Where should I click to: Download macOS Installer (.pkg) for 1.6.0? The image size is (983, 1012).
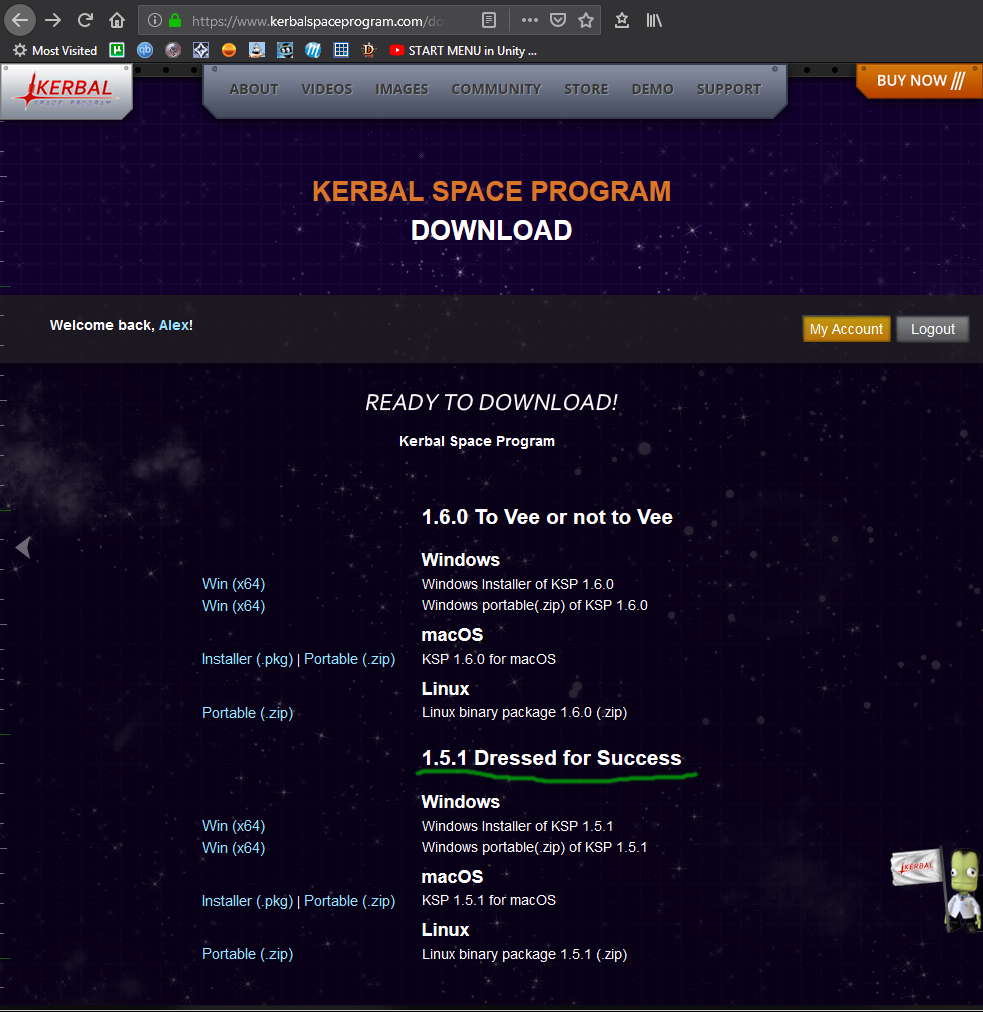click(247, 659)
